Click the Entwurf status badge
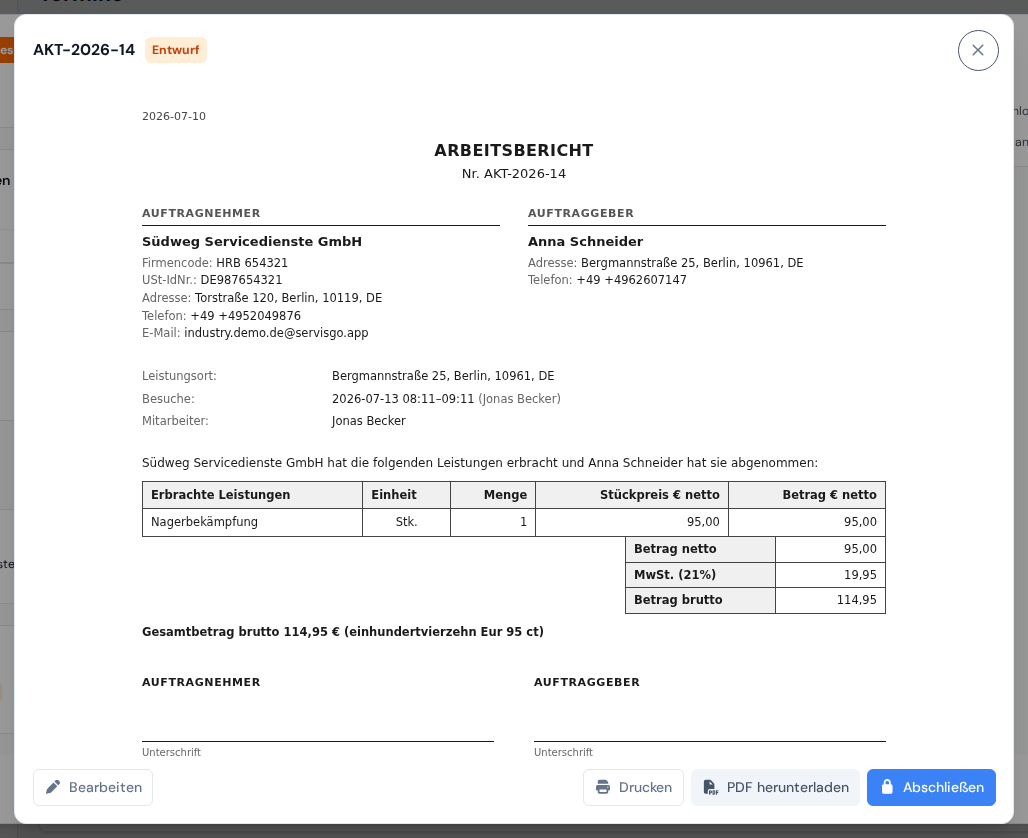Screen dimensions: 1028x838 (x=176, y=50)
